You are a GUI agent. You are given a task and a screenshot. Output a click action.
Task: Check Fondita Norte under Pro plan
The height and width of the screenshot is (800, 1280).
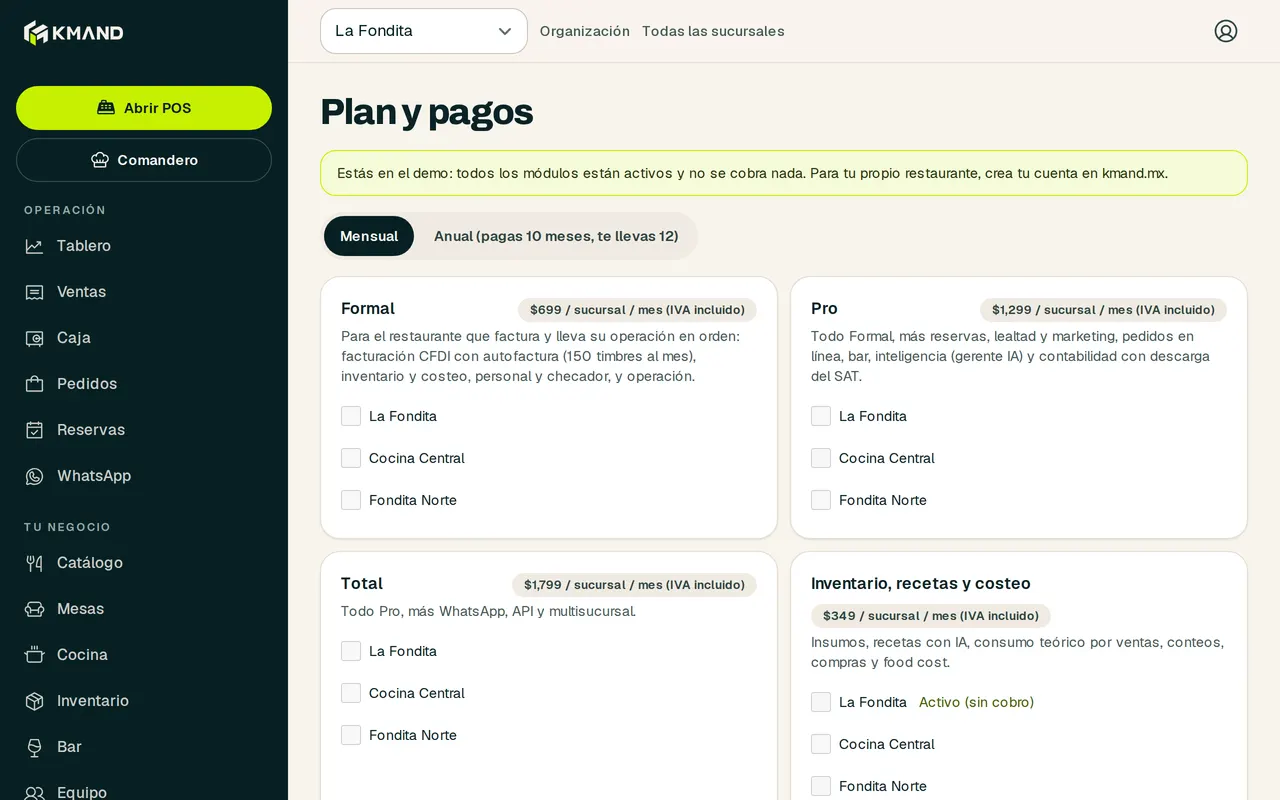tap(821, 500)
